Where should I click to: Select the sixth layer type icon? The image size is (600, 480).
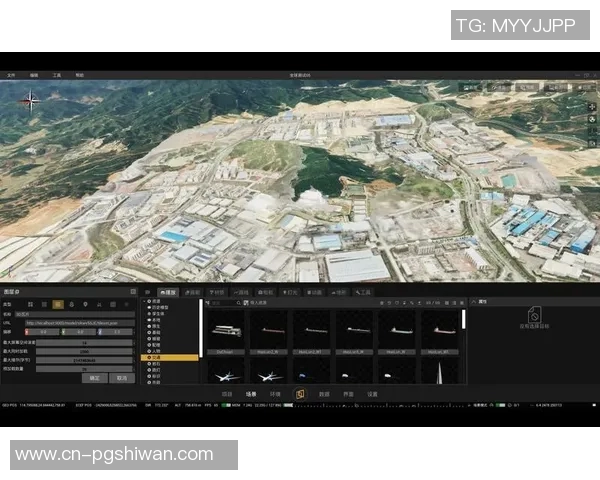[x=99, y=304]
